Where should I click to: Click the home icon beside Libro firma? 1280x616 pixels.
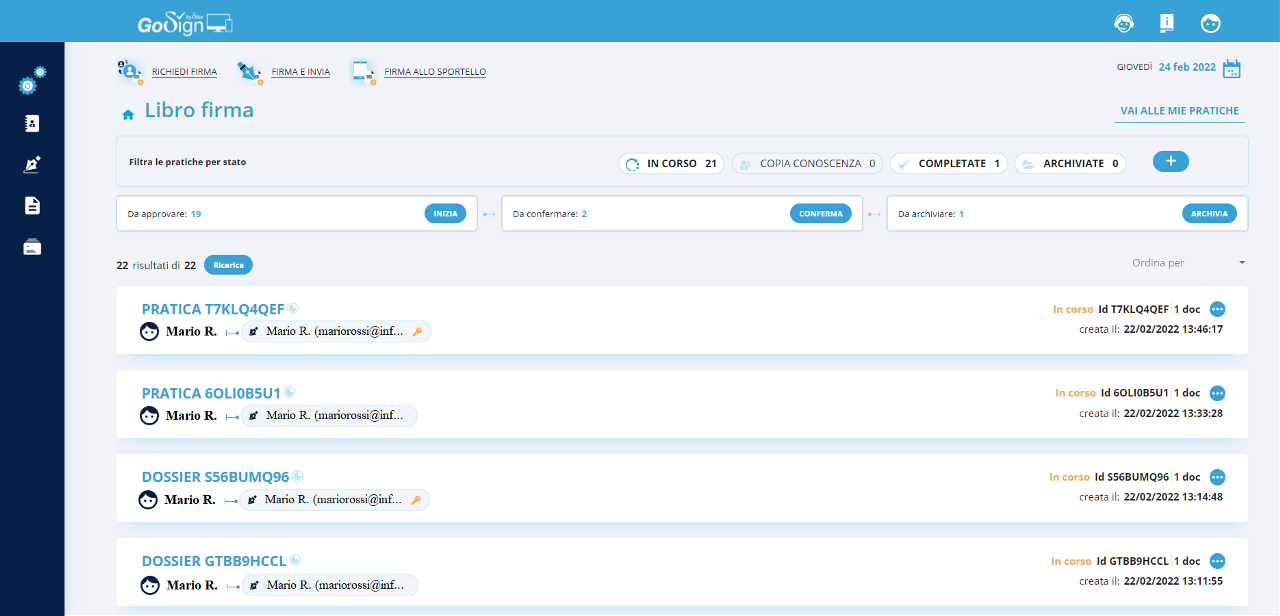click(128, 115)
